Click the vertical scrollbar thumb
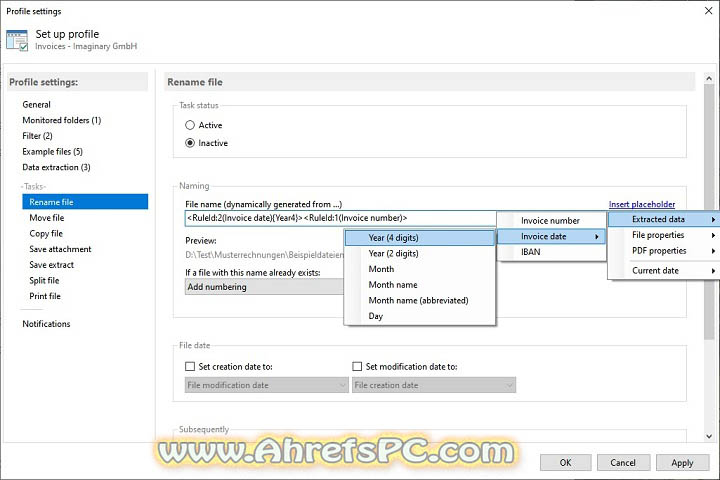The width and height of the screenshot is (720, 480). pyautogui.click(x=709, y=212)
